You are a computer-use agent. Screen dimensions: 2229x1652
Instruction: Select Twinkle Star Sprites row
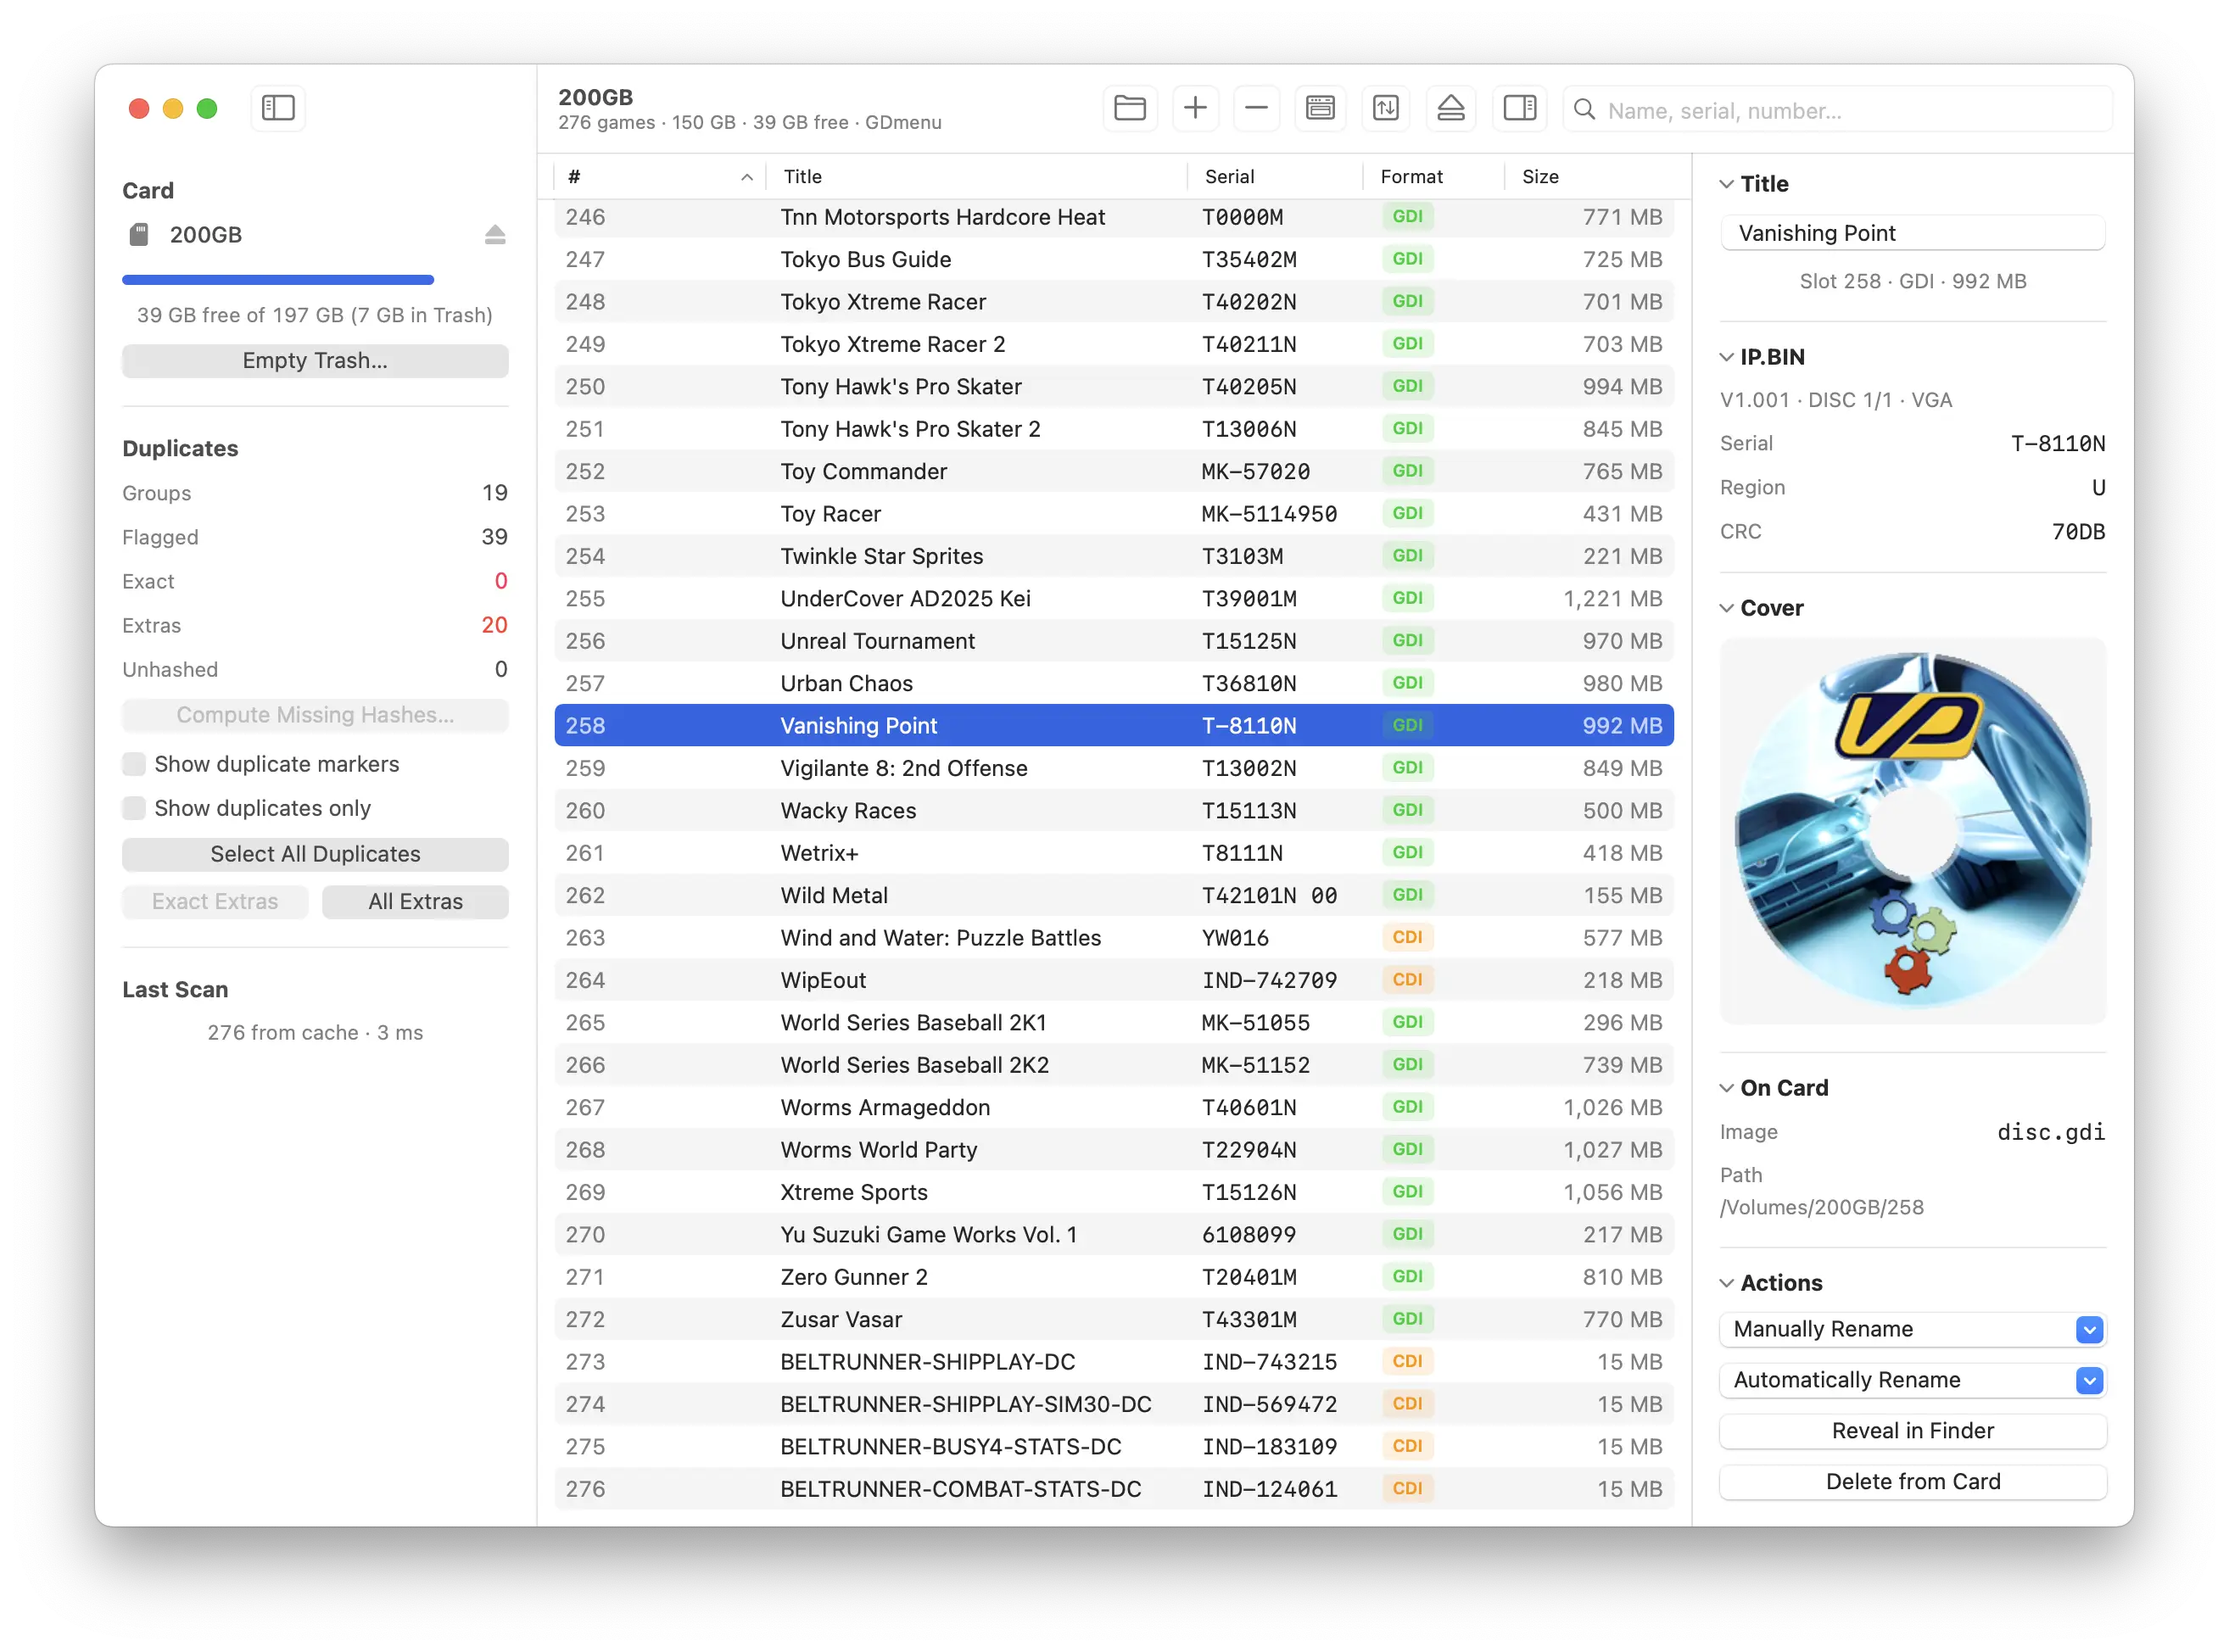1113,557
